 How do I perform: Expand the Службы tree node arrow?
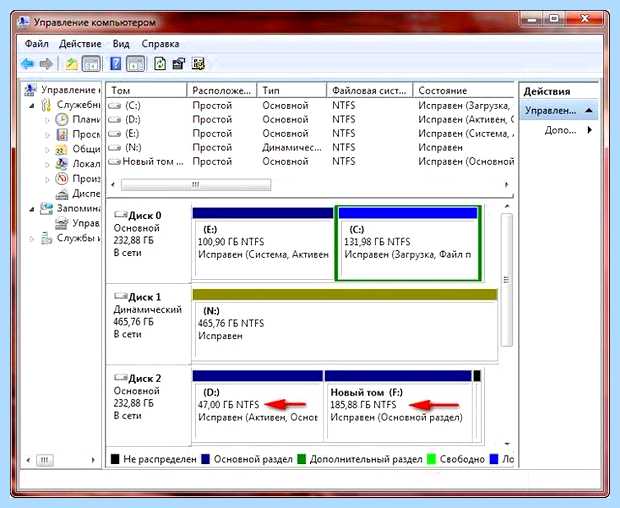(x=32, y=239)
